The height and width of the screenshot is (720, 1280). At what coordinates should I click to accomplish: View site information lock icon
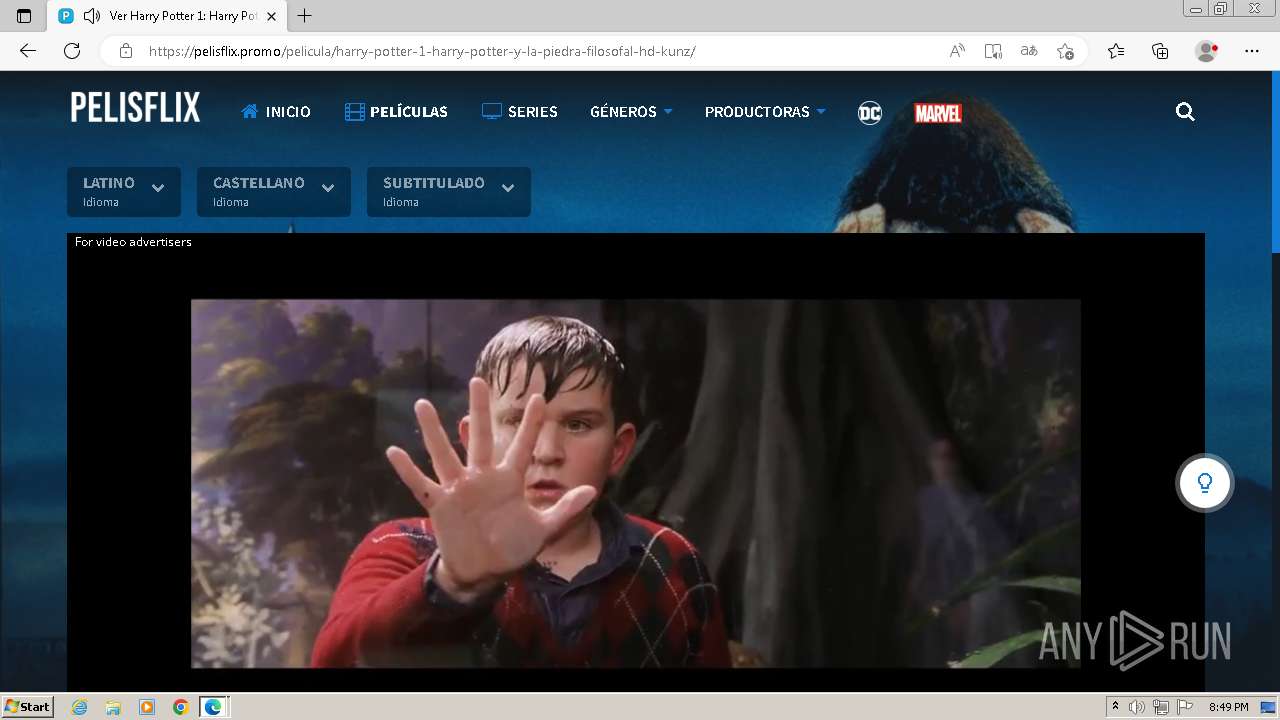point(125,51)
